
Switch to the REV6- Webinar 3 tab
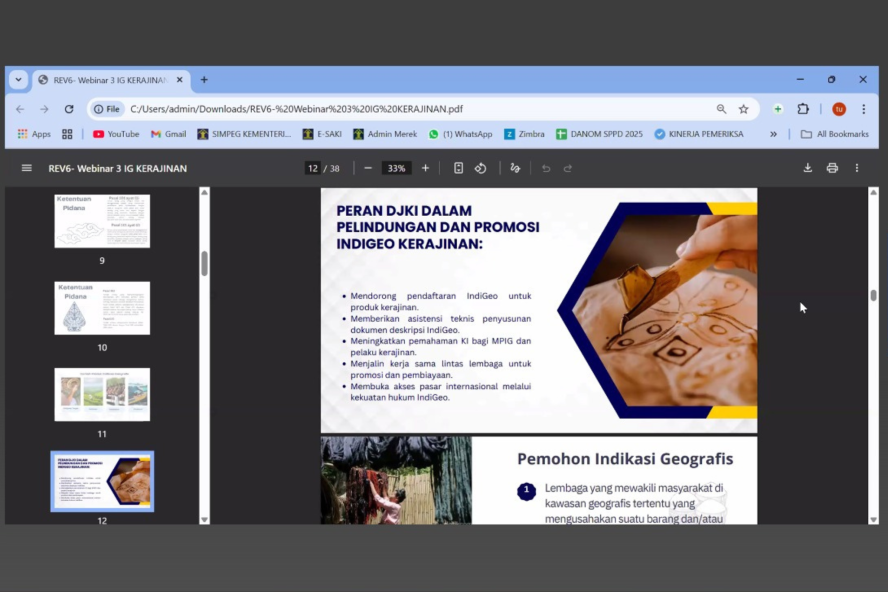[x=108, y=80]
